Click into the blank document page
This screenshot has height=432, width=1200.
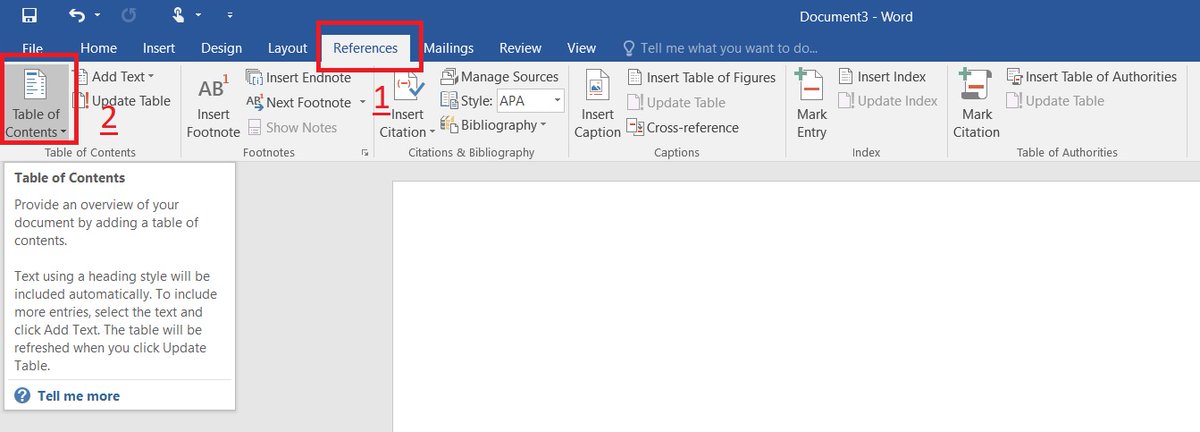point(795,306)
